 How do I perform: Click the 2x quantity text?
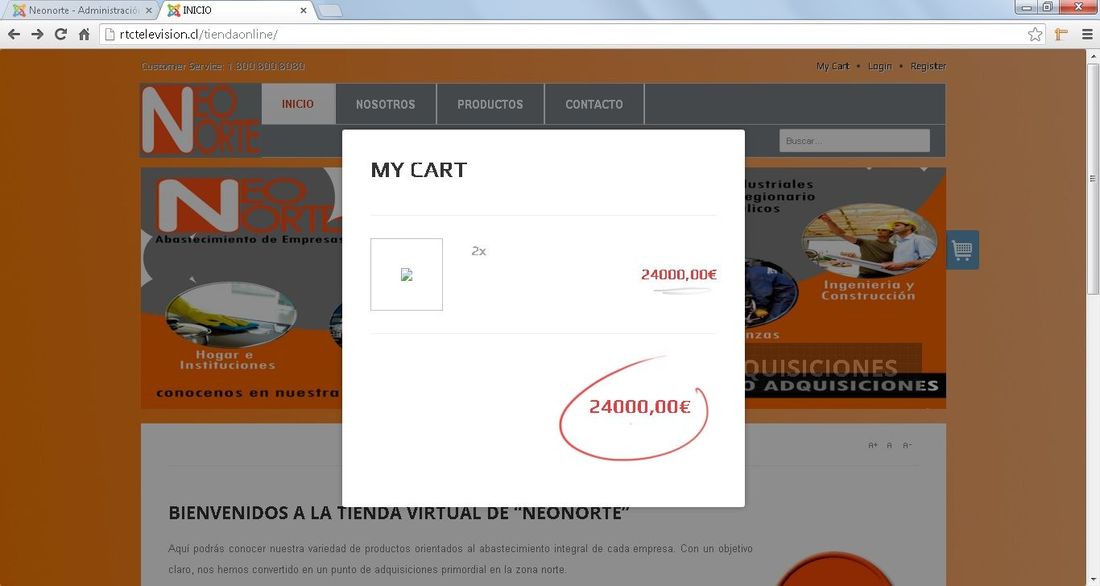coord(478,251)
